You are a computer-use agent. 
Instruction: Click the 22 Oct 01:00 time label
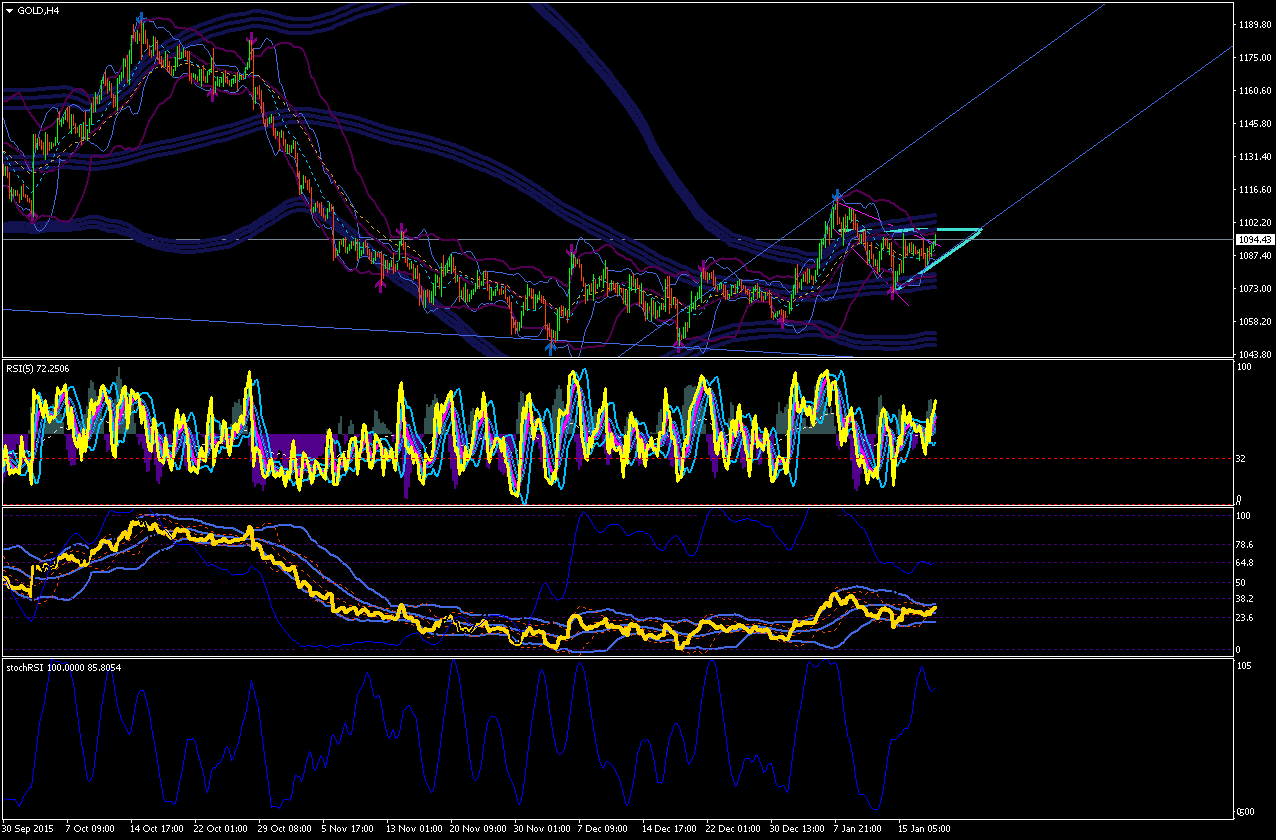(221, 829)
